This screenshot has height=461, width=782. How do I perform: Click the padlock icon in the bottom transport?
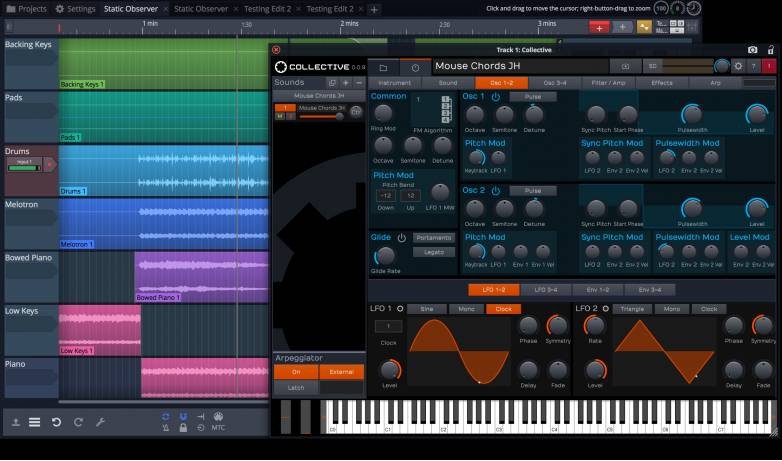coord(183,428)
